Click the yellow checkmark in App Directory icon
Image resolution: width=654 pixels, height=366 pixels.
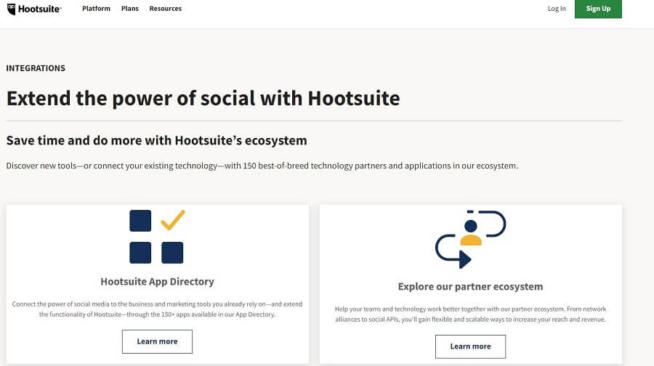[173, 220]
